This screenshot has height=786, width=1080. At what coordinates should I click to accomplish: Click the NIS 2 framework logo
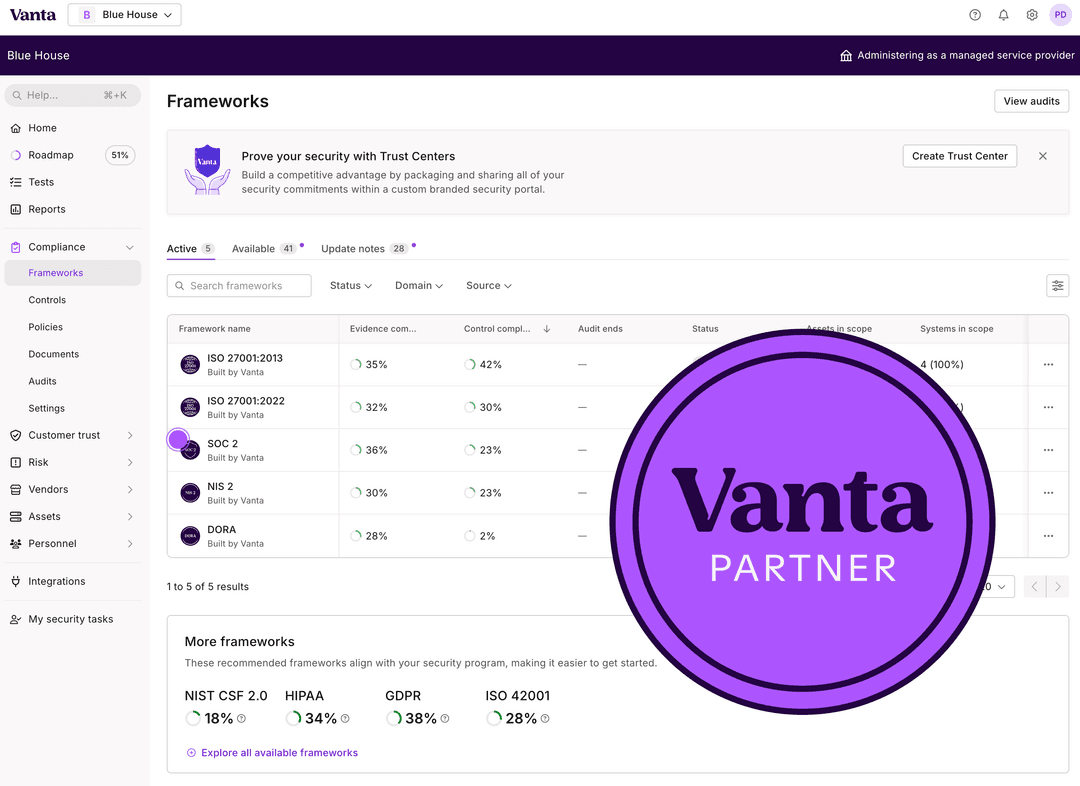tap(190, 493)
